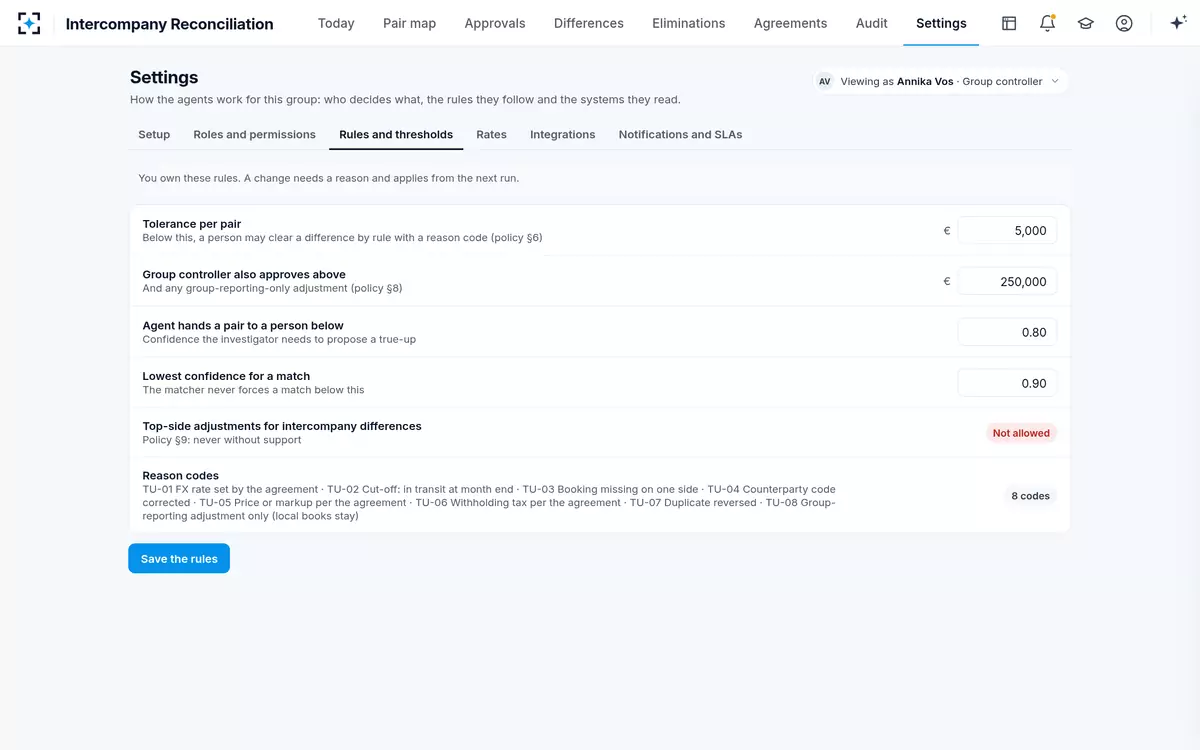The height and width of the screenshot is (750, 1200).
Task: Click the Tolerance per pair 5,000 field
Action: click(x=1007, y=230)
